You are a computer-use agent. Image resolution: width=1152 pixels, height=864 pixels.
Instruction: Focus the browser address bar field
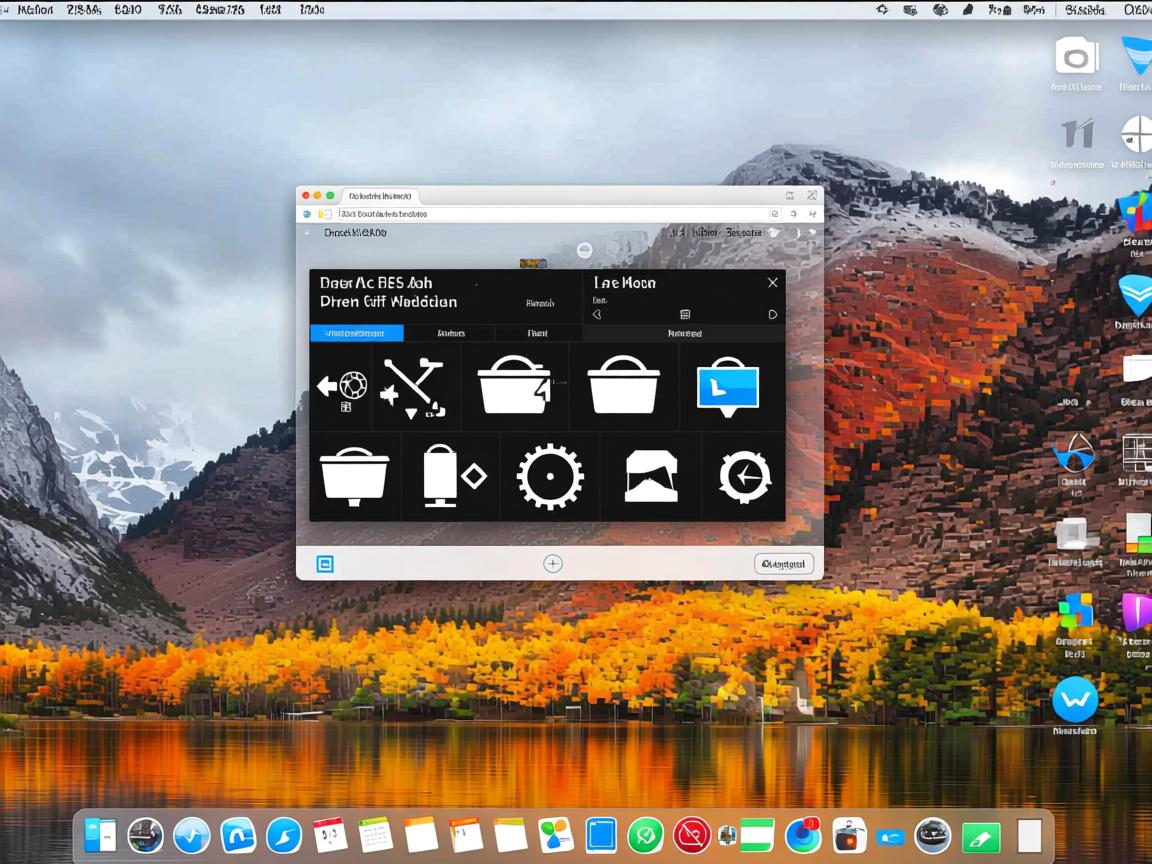[550, 214]
